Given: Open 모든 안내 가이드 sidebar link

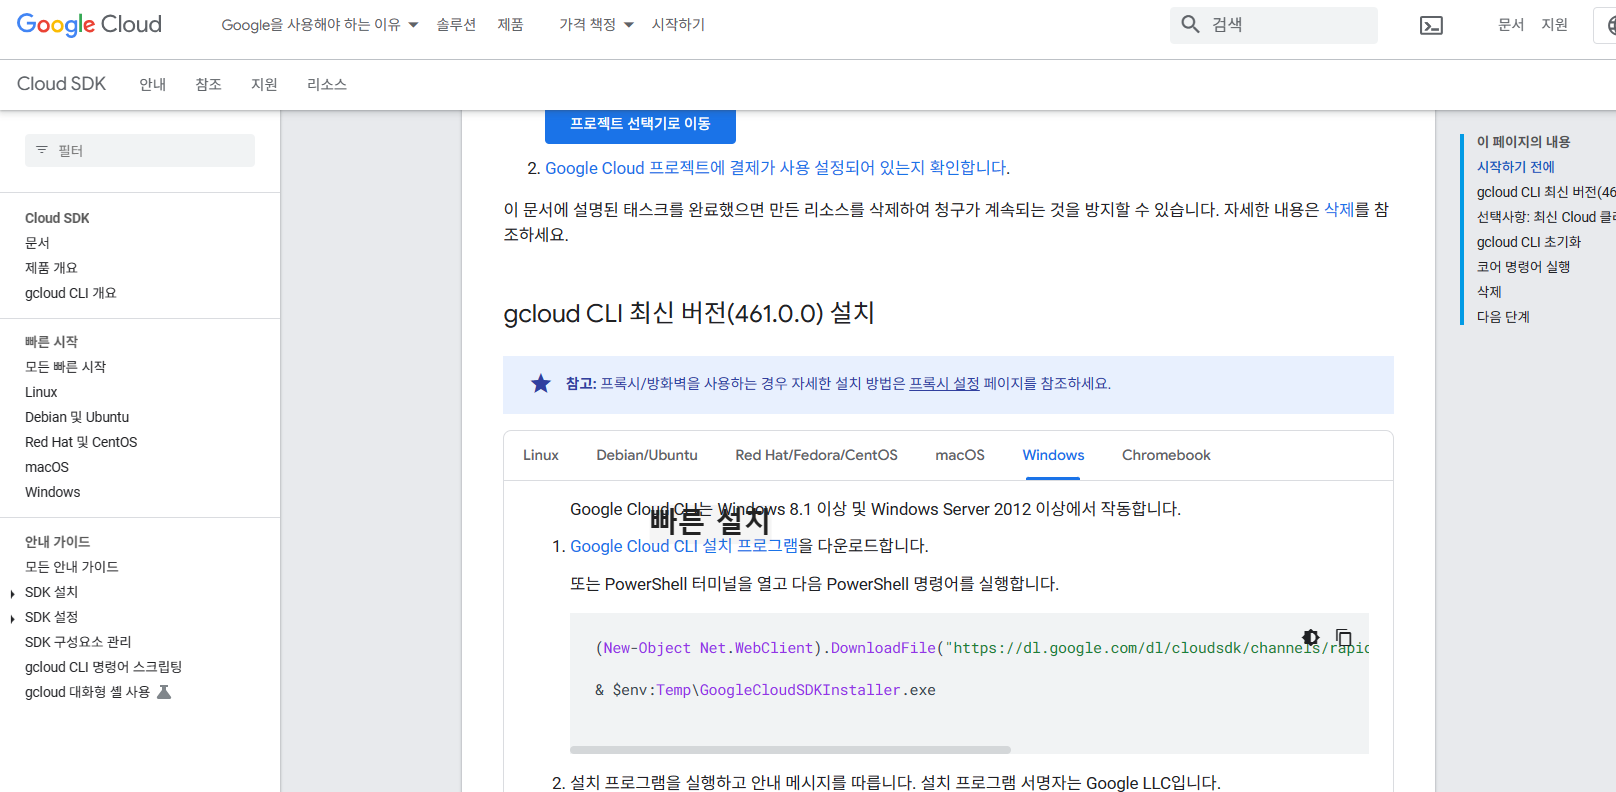Looking at the screenshot, I should pyautogui.click(x=72, y=567).
